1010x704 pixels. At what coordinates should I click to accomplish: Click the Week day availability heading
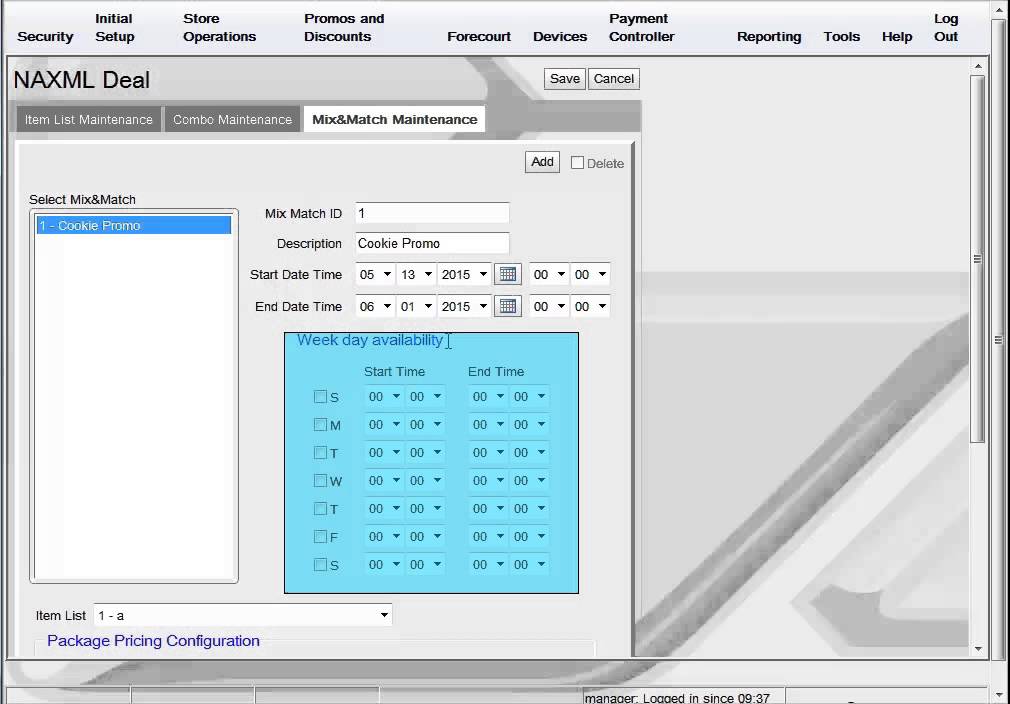370,340
